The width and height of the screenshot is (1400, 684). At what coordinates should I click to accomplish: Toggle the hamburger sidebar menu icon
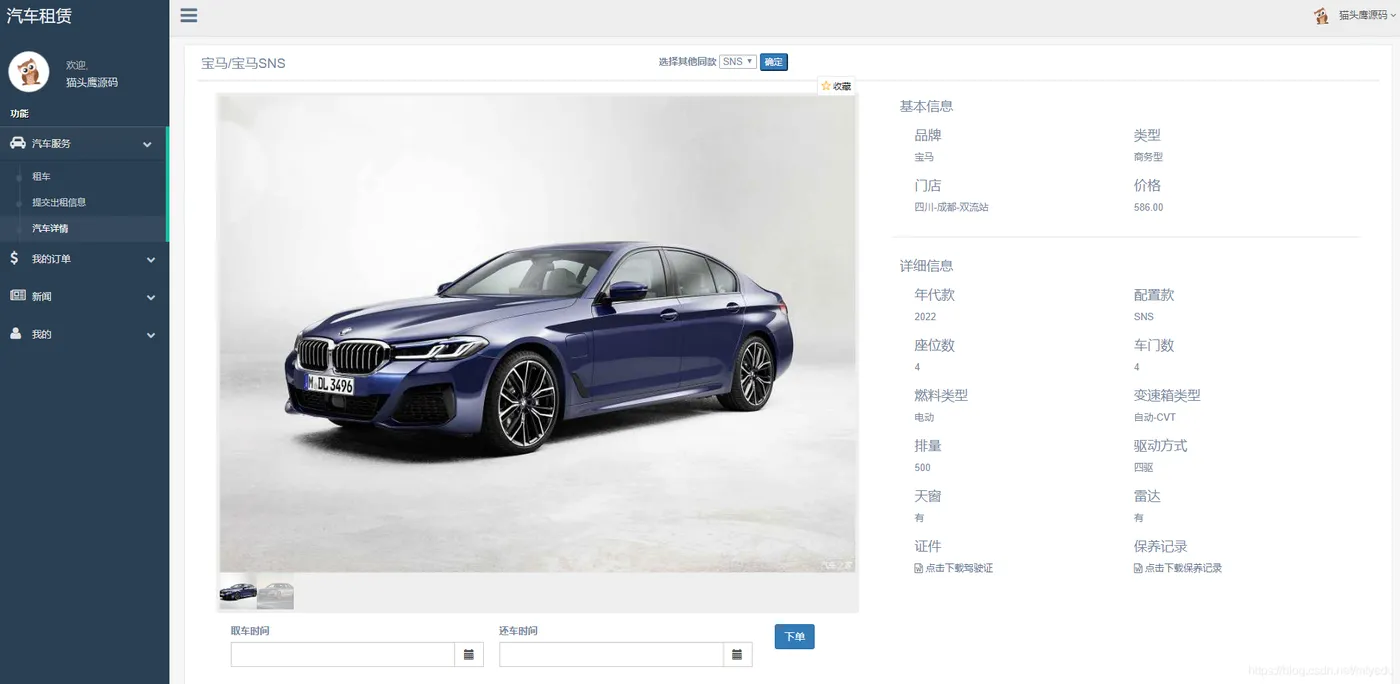(188, 15)
